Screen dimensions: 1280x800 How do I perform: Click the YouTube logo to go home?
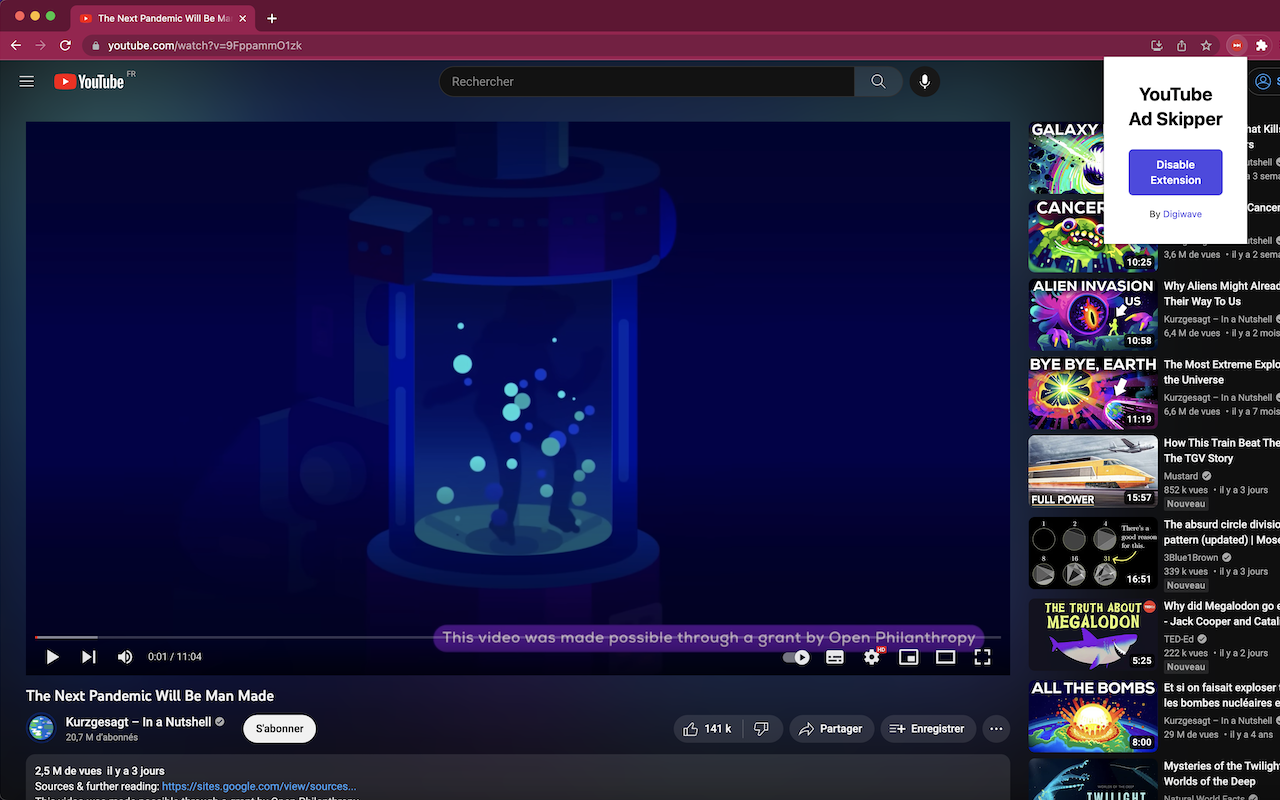88,81
